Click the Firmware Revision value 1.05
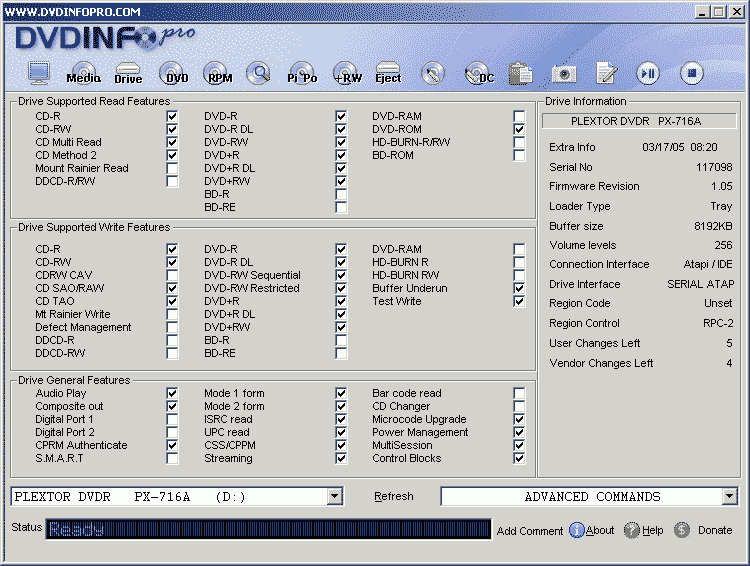This screenshot has height=566, width=750. coord(721,187)
